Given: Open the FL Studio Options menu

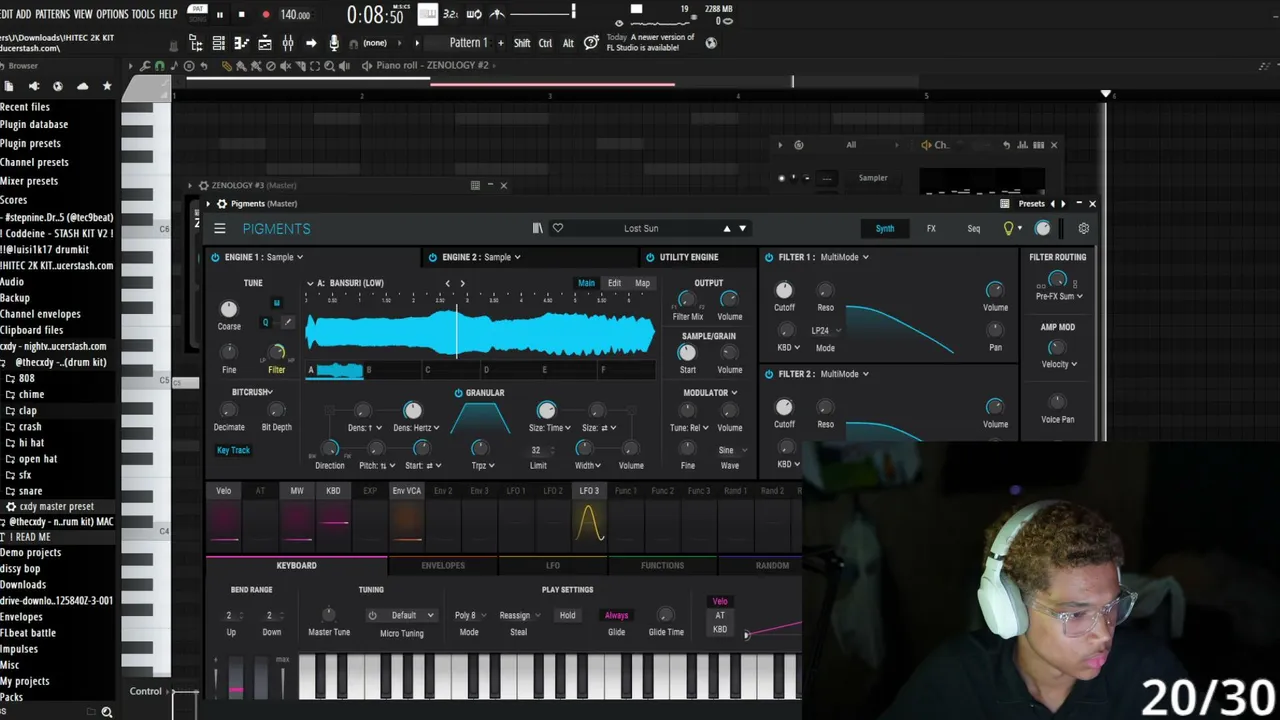Looking at the screenshot, I should (x=112, y=14).
